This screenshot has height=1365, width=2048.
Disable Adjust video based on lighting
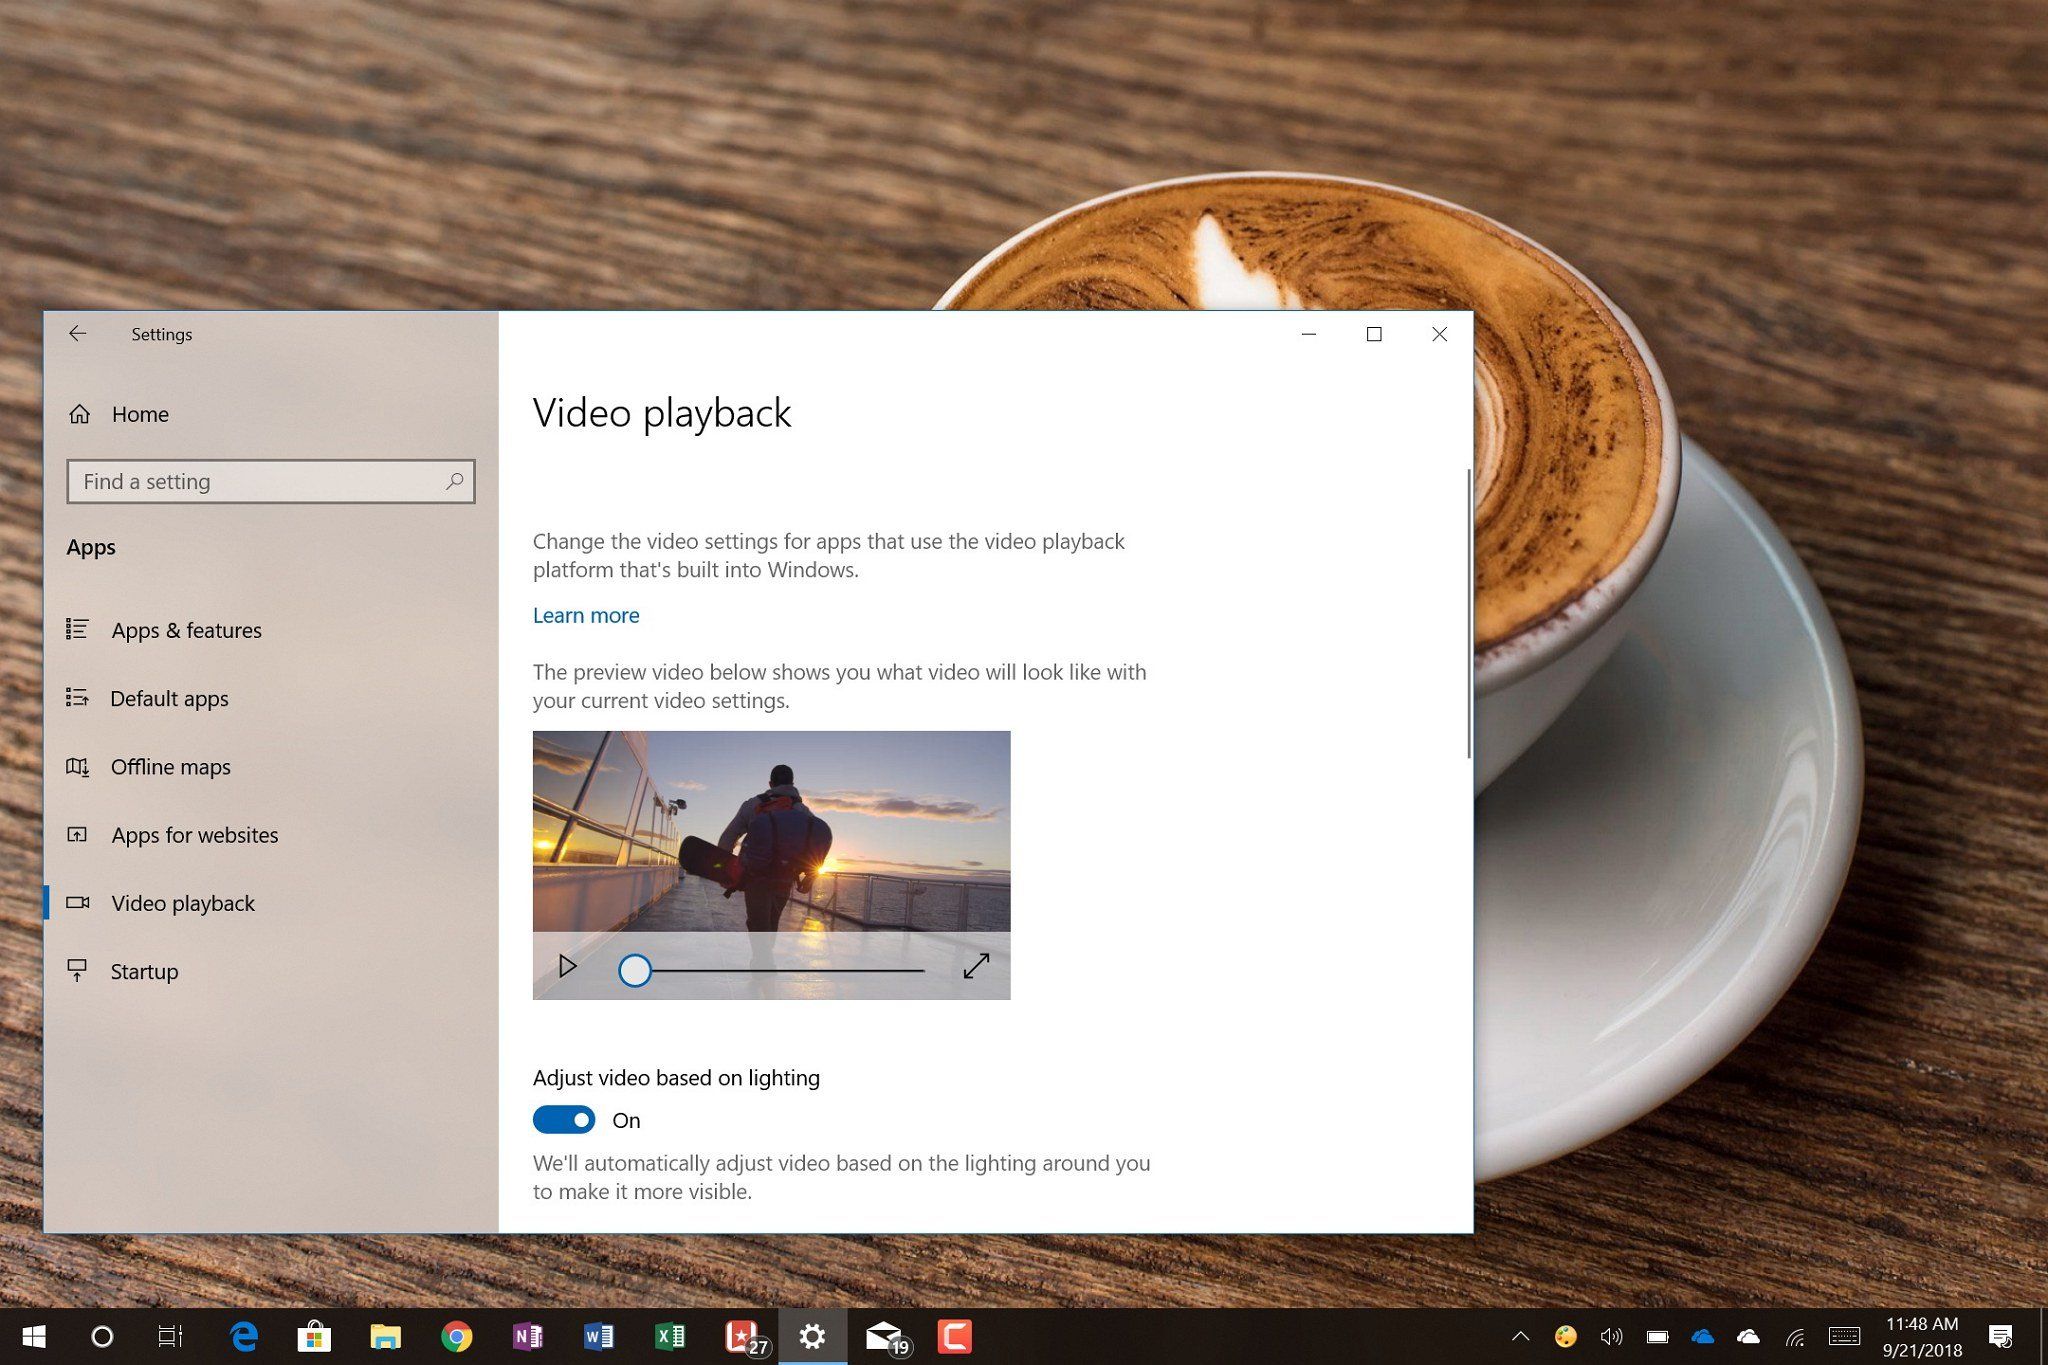563,1120
